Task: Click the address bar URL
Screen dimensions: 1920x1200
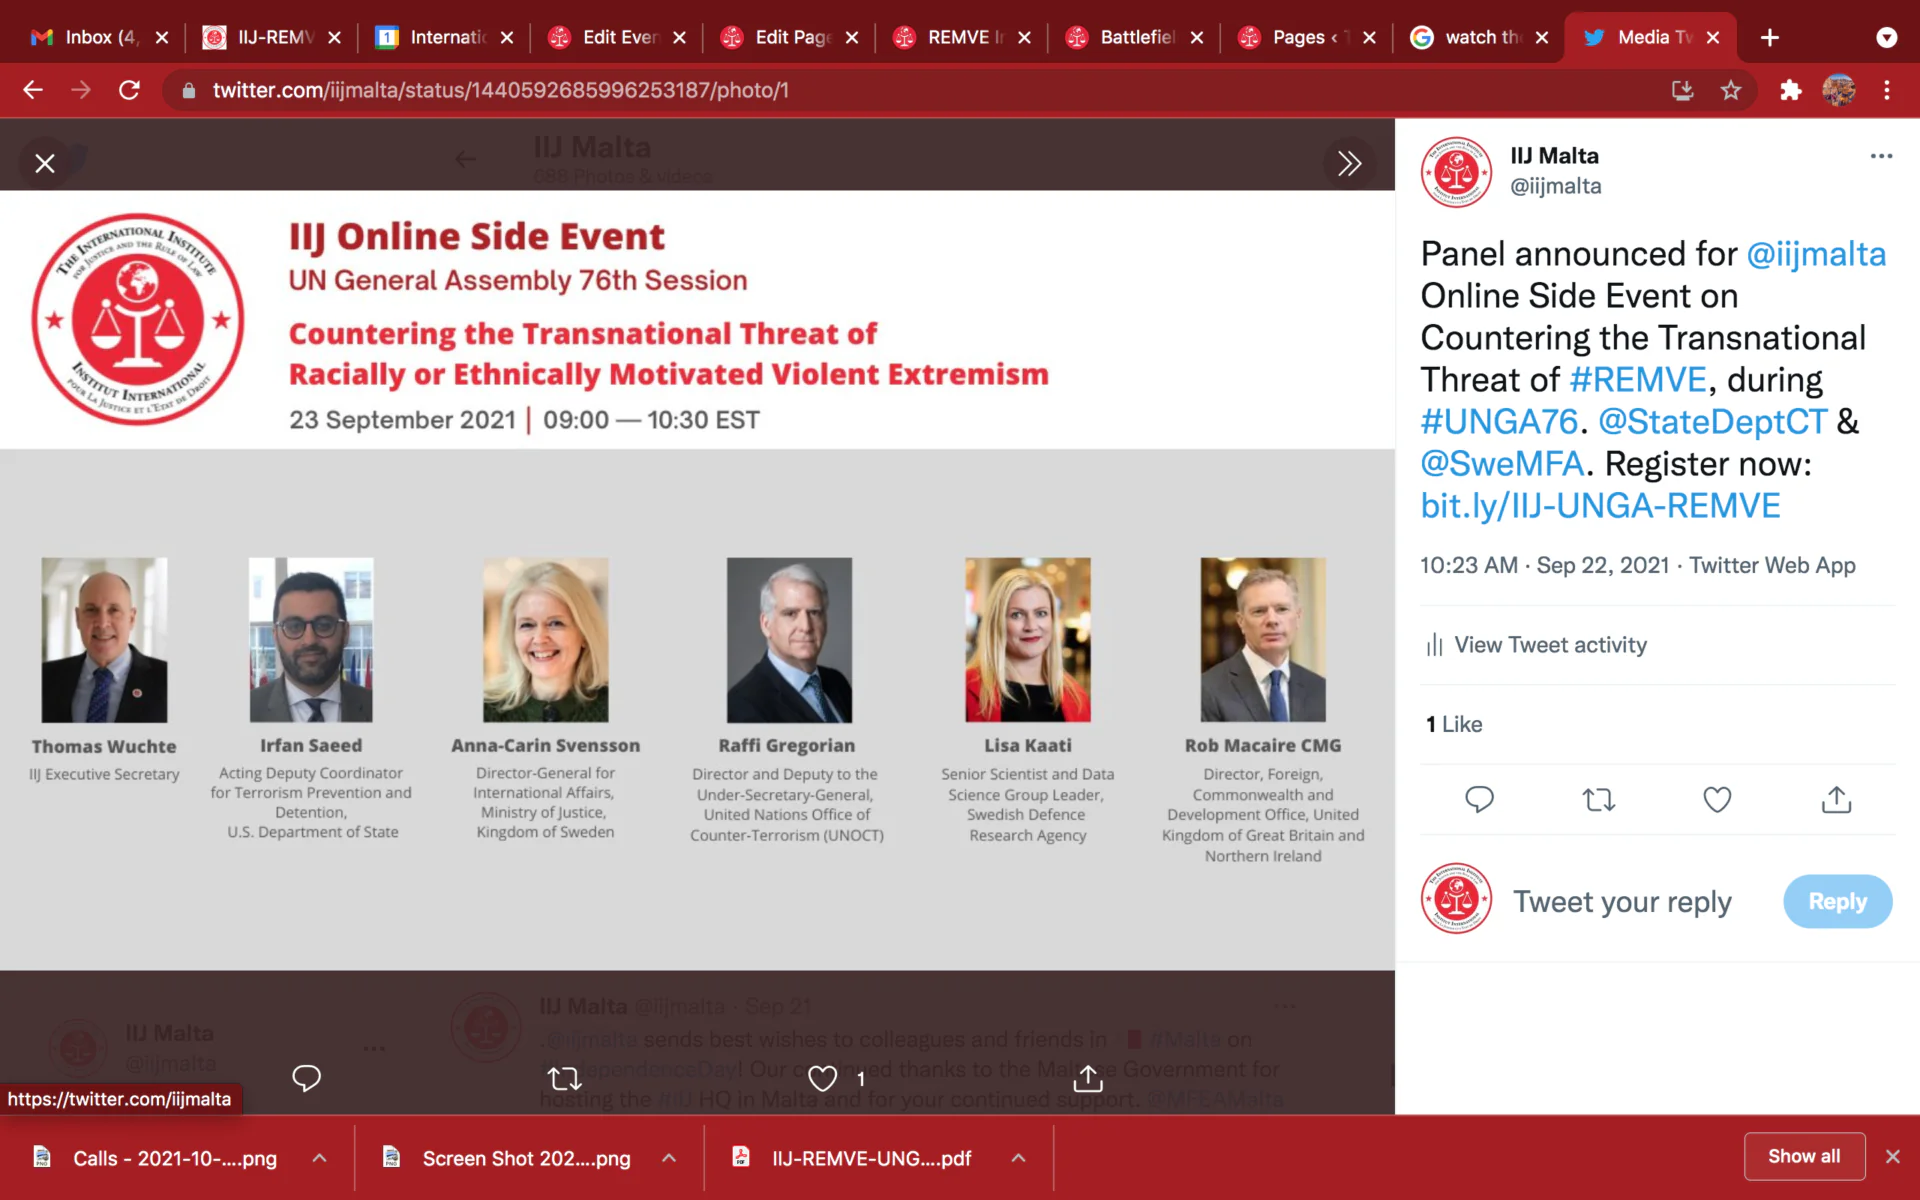Action: tap(500, 90)
